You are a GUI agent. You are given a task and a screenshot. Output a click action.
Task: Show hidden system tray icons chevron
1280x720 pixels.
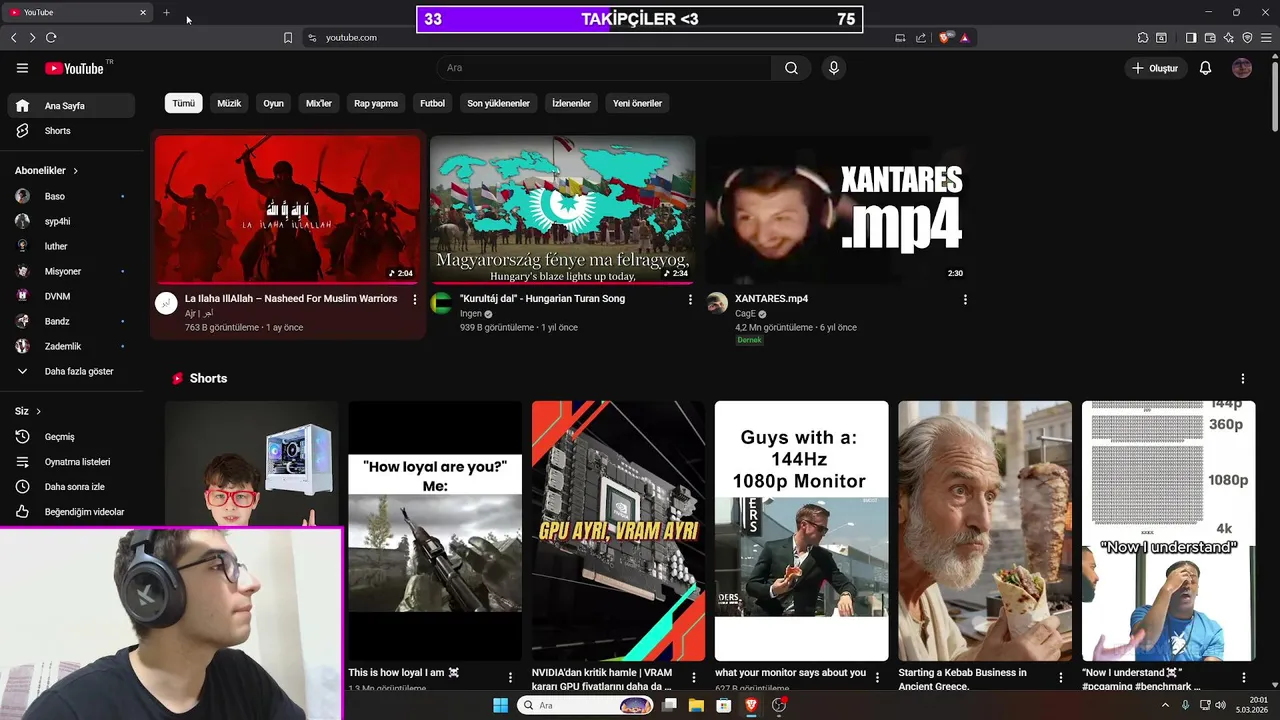1165,706
